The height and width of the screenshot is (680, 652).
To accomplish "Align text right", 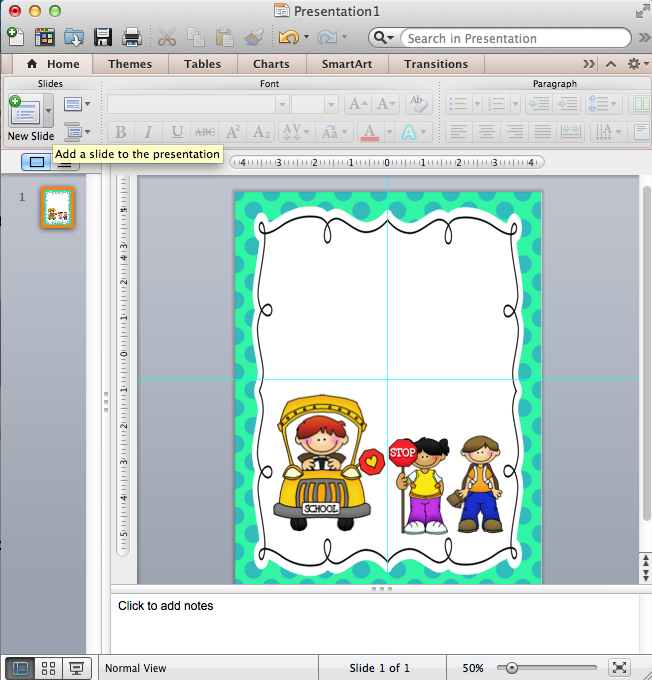I will pyautogui.click(x=514, y=132).
